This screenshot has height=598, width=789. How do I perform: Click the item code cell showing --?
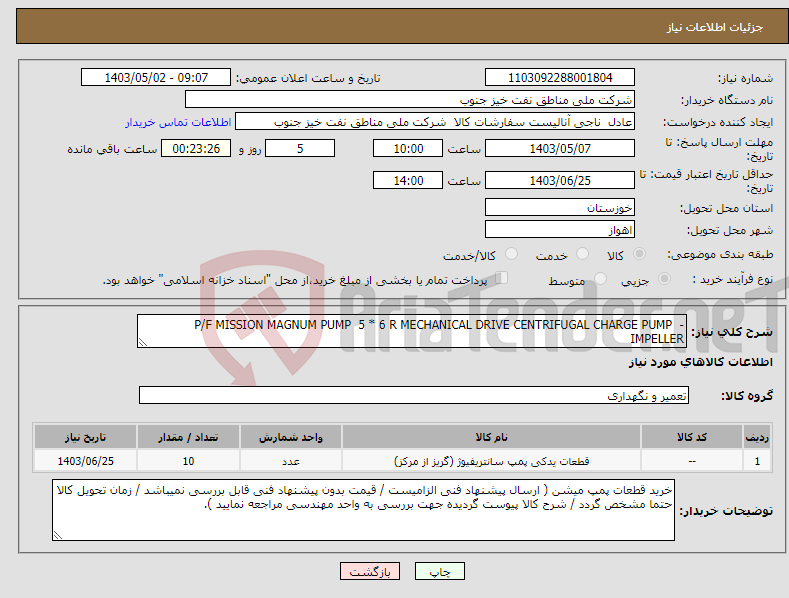[x=692, y=461]
